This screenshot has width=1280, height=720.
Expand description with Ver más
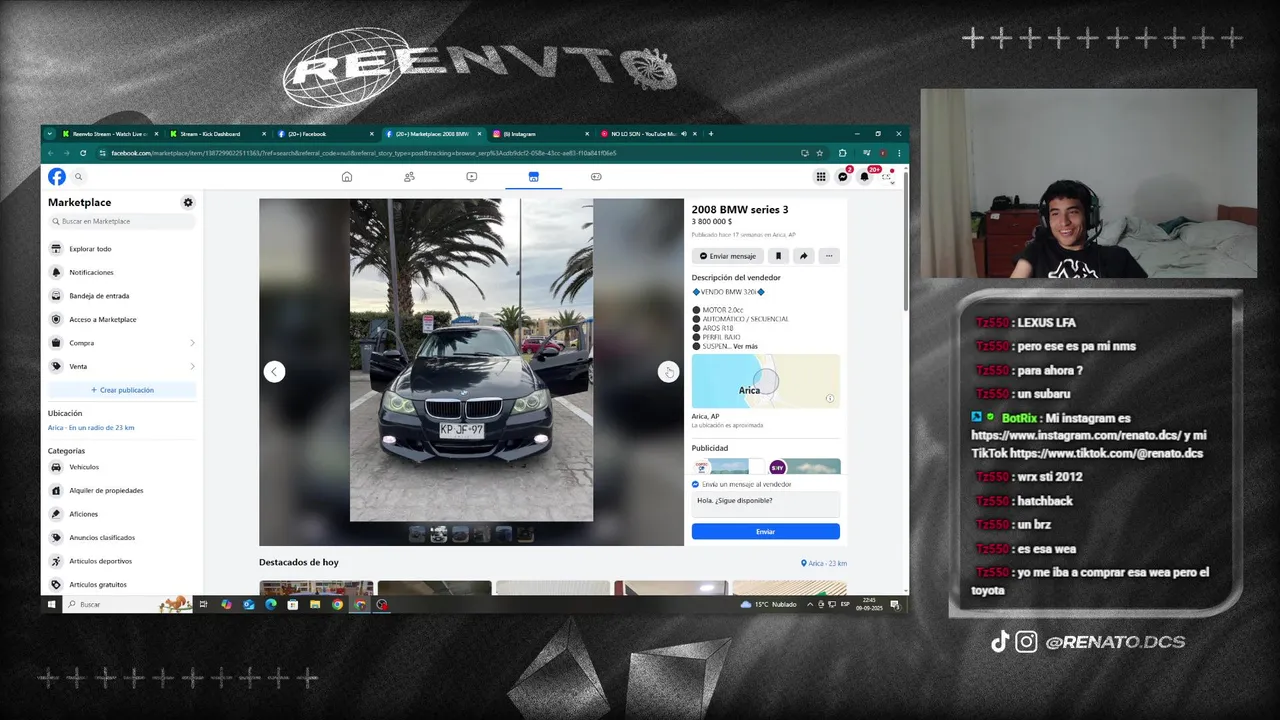(x=745, y=346)
